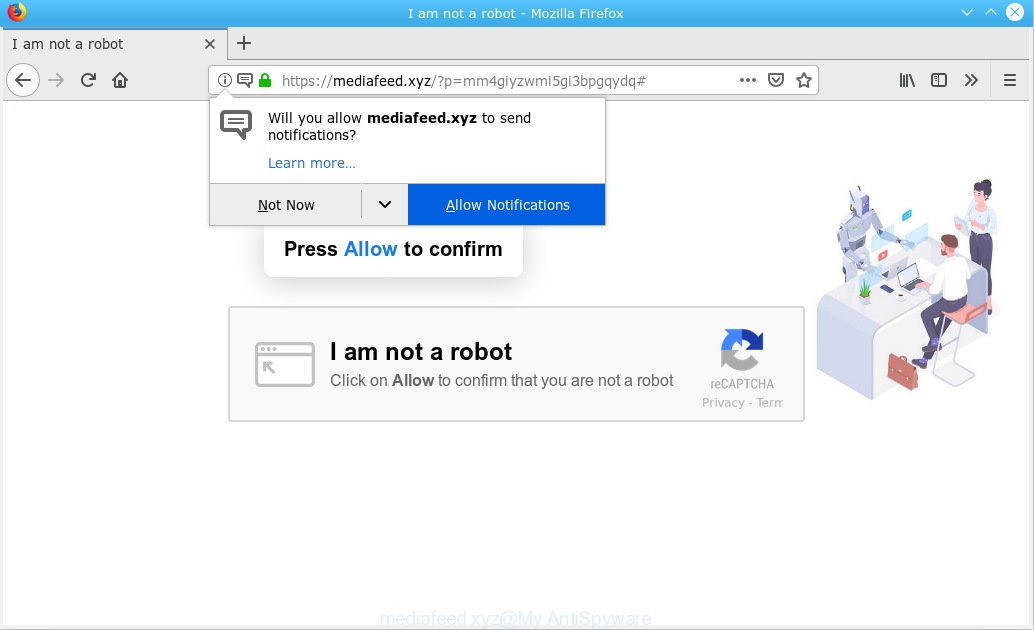The height and width of the screenshot is (630, 1034).
Task: Click the robot office illustration
Action: (907, 290)
